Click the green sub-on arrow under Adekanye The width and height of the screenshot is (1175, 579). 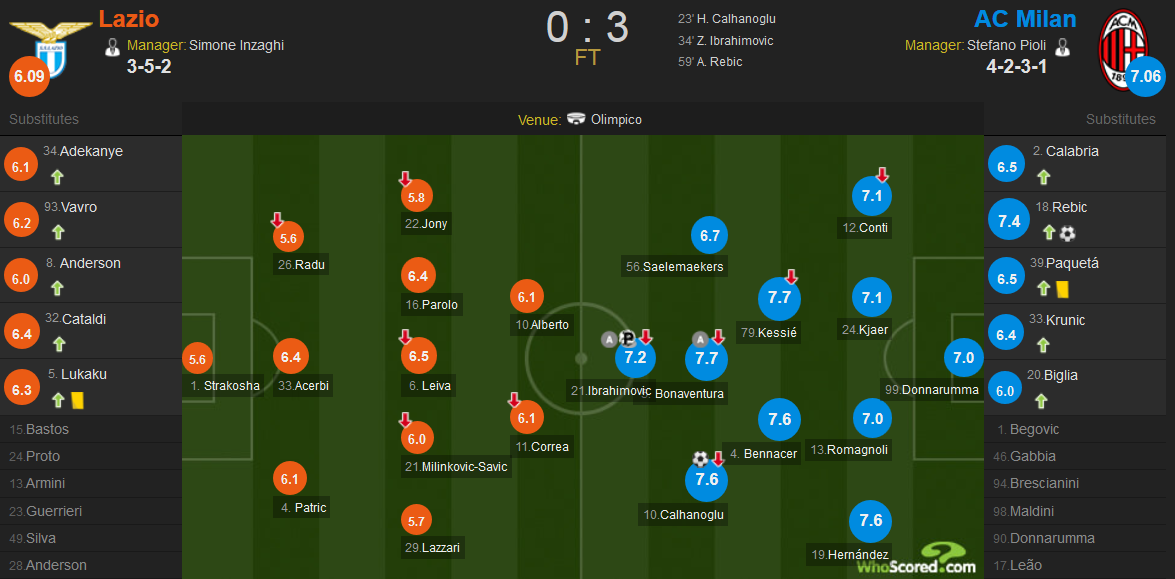tap(58, 178)
